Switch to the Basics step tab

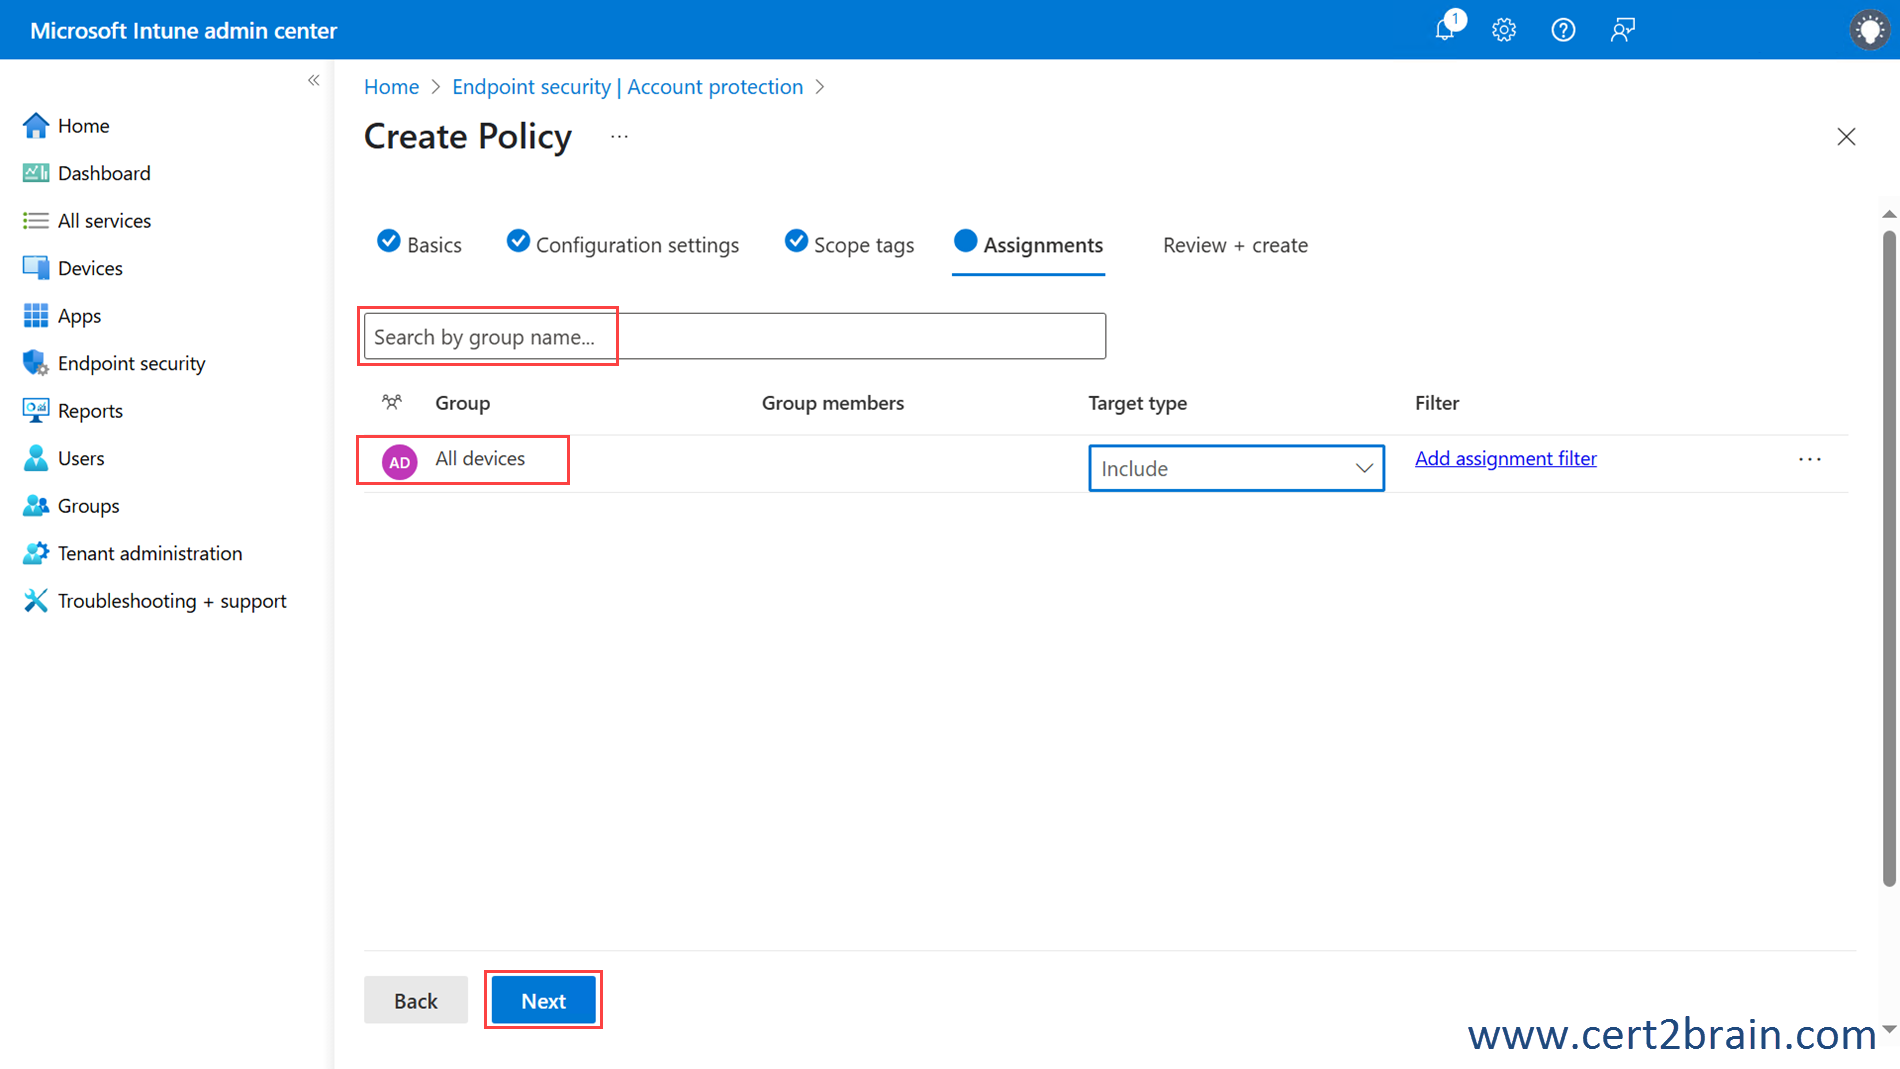419,244
